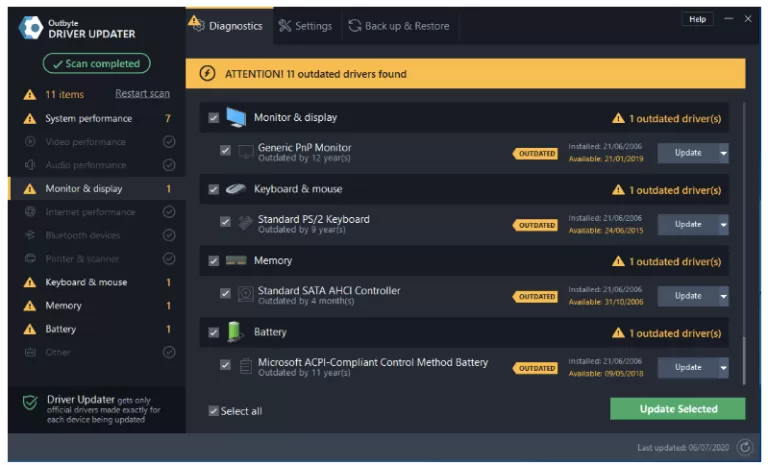Click the Standard PS/2 Keyboard device icon
The width and height of the screenshot is (768, 465).
245,223
